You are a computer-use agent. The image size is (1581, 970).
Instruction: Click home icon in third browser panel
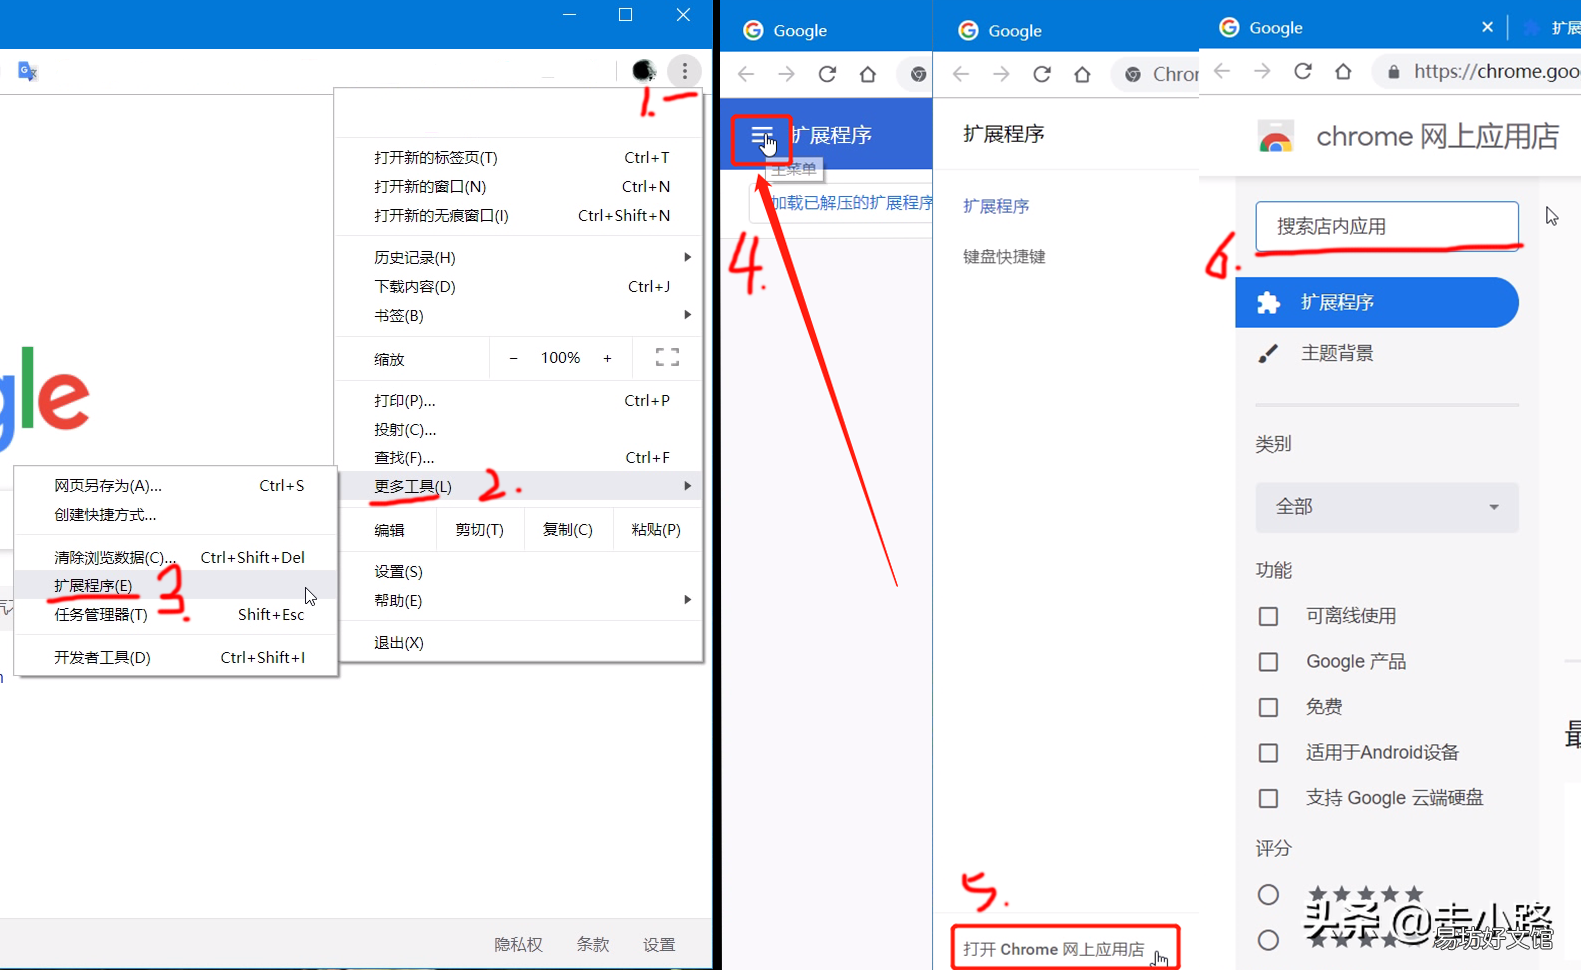[x=1082, y=74]
